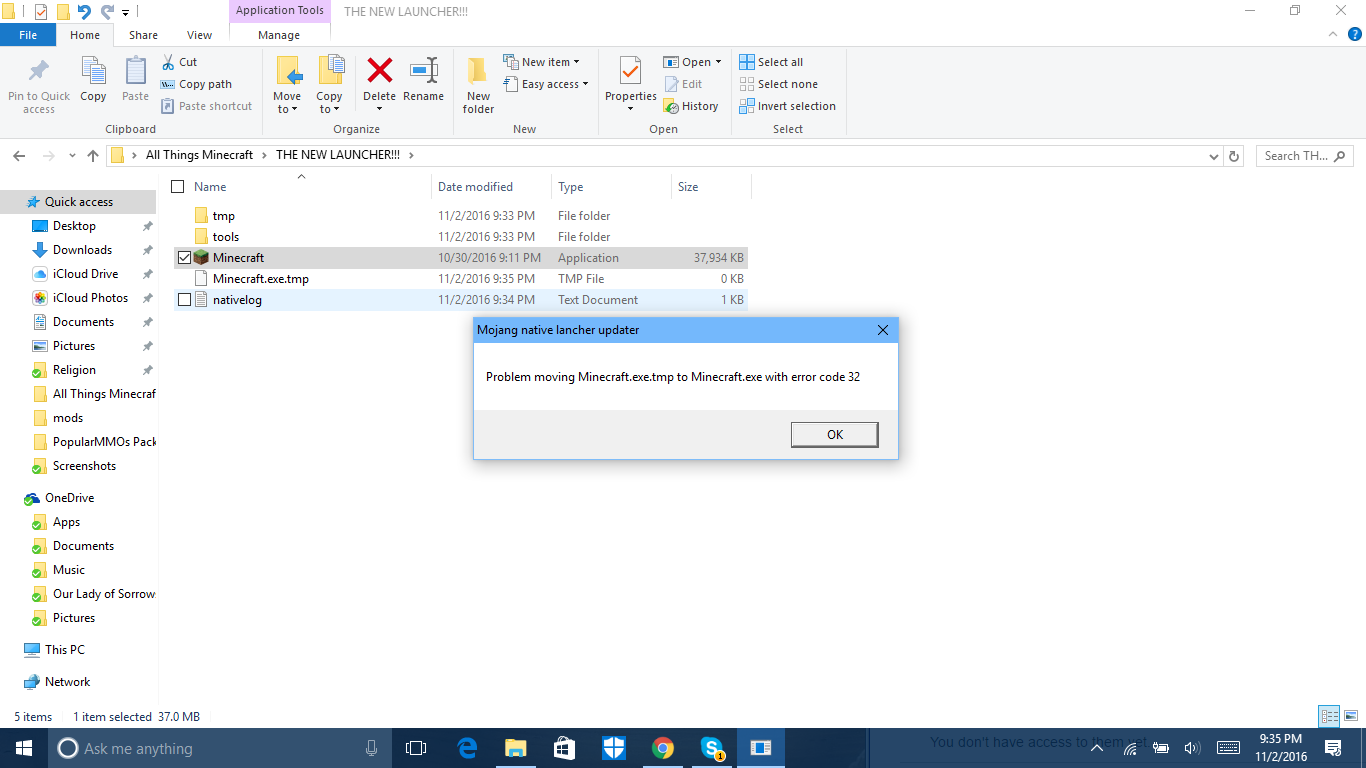Switch to the Home tab

85,35
